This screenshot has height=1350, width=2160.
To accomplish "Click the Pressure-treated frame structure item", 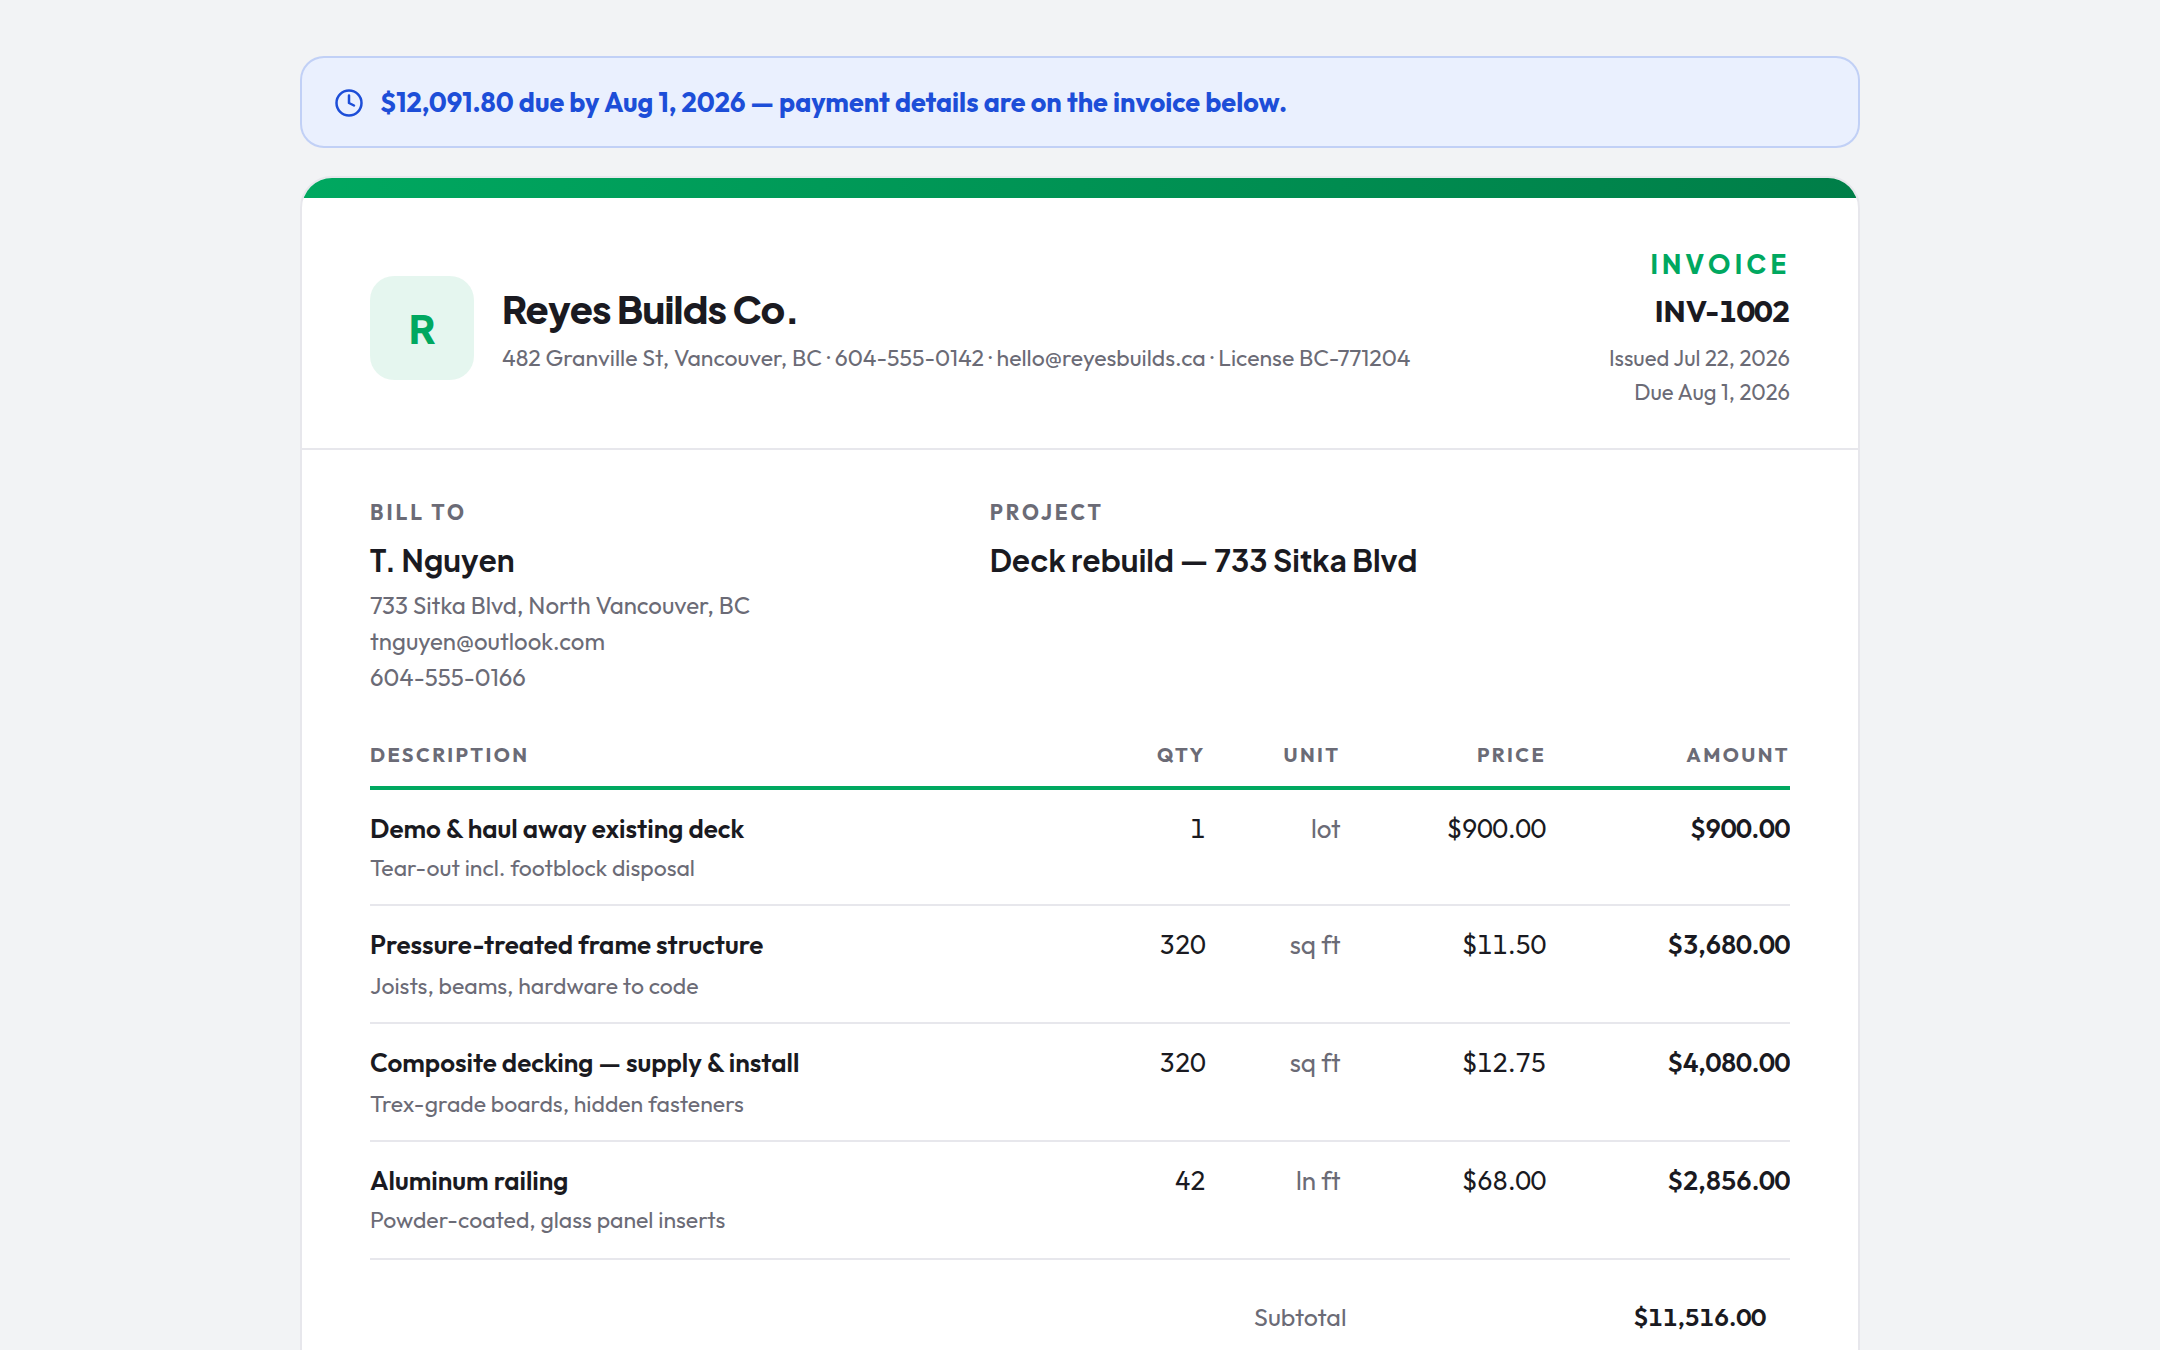I will [566, 945].
